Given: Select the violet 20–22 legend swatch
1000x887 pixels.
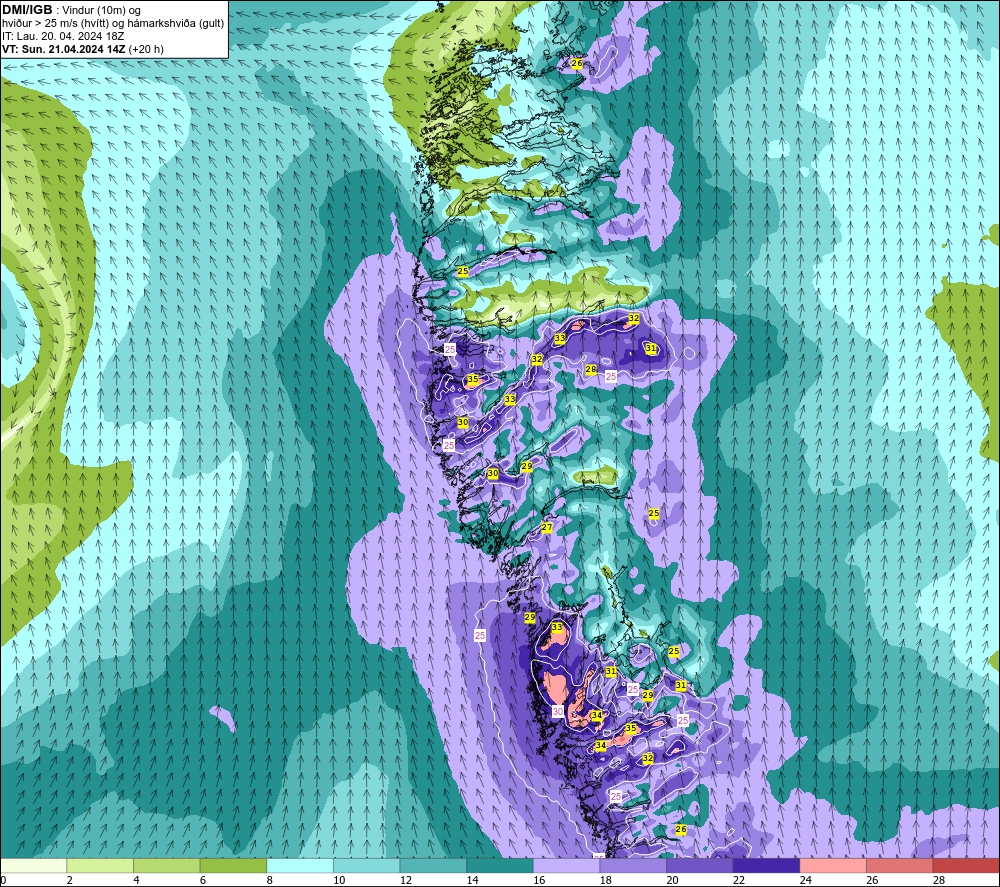Looking at the screenshot, I should point(700,865).
